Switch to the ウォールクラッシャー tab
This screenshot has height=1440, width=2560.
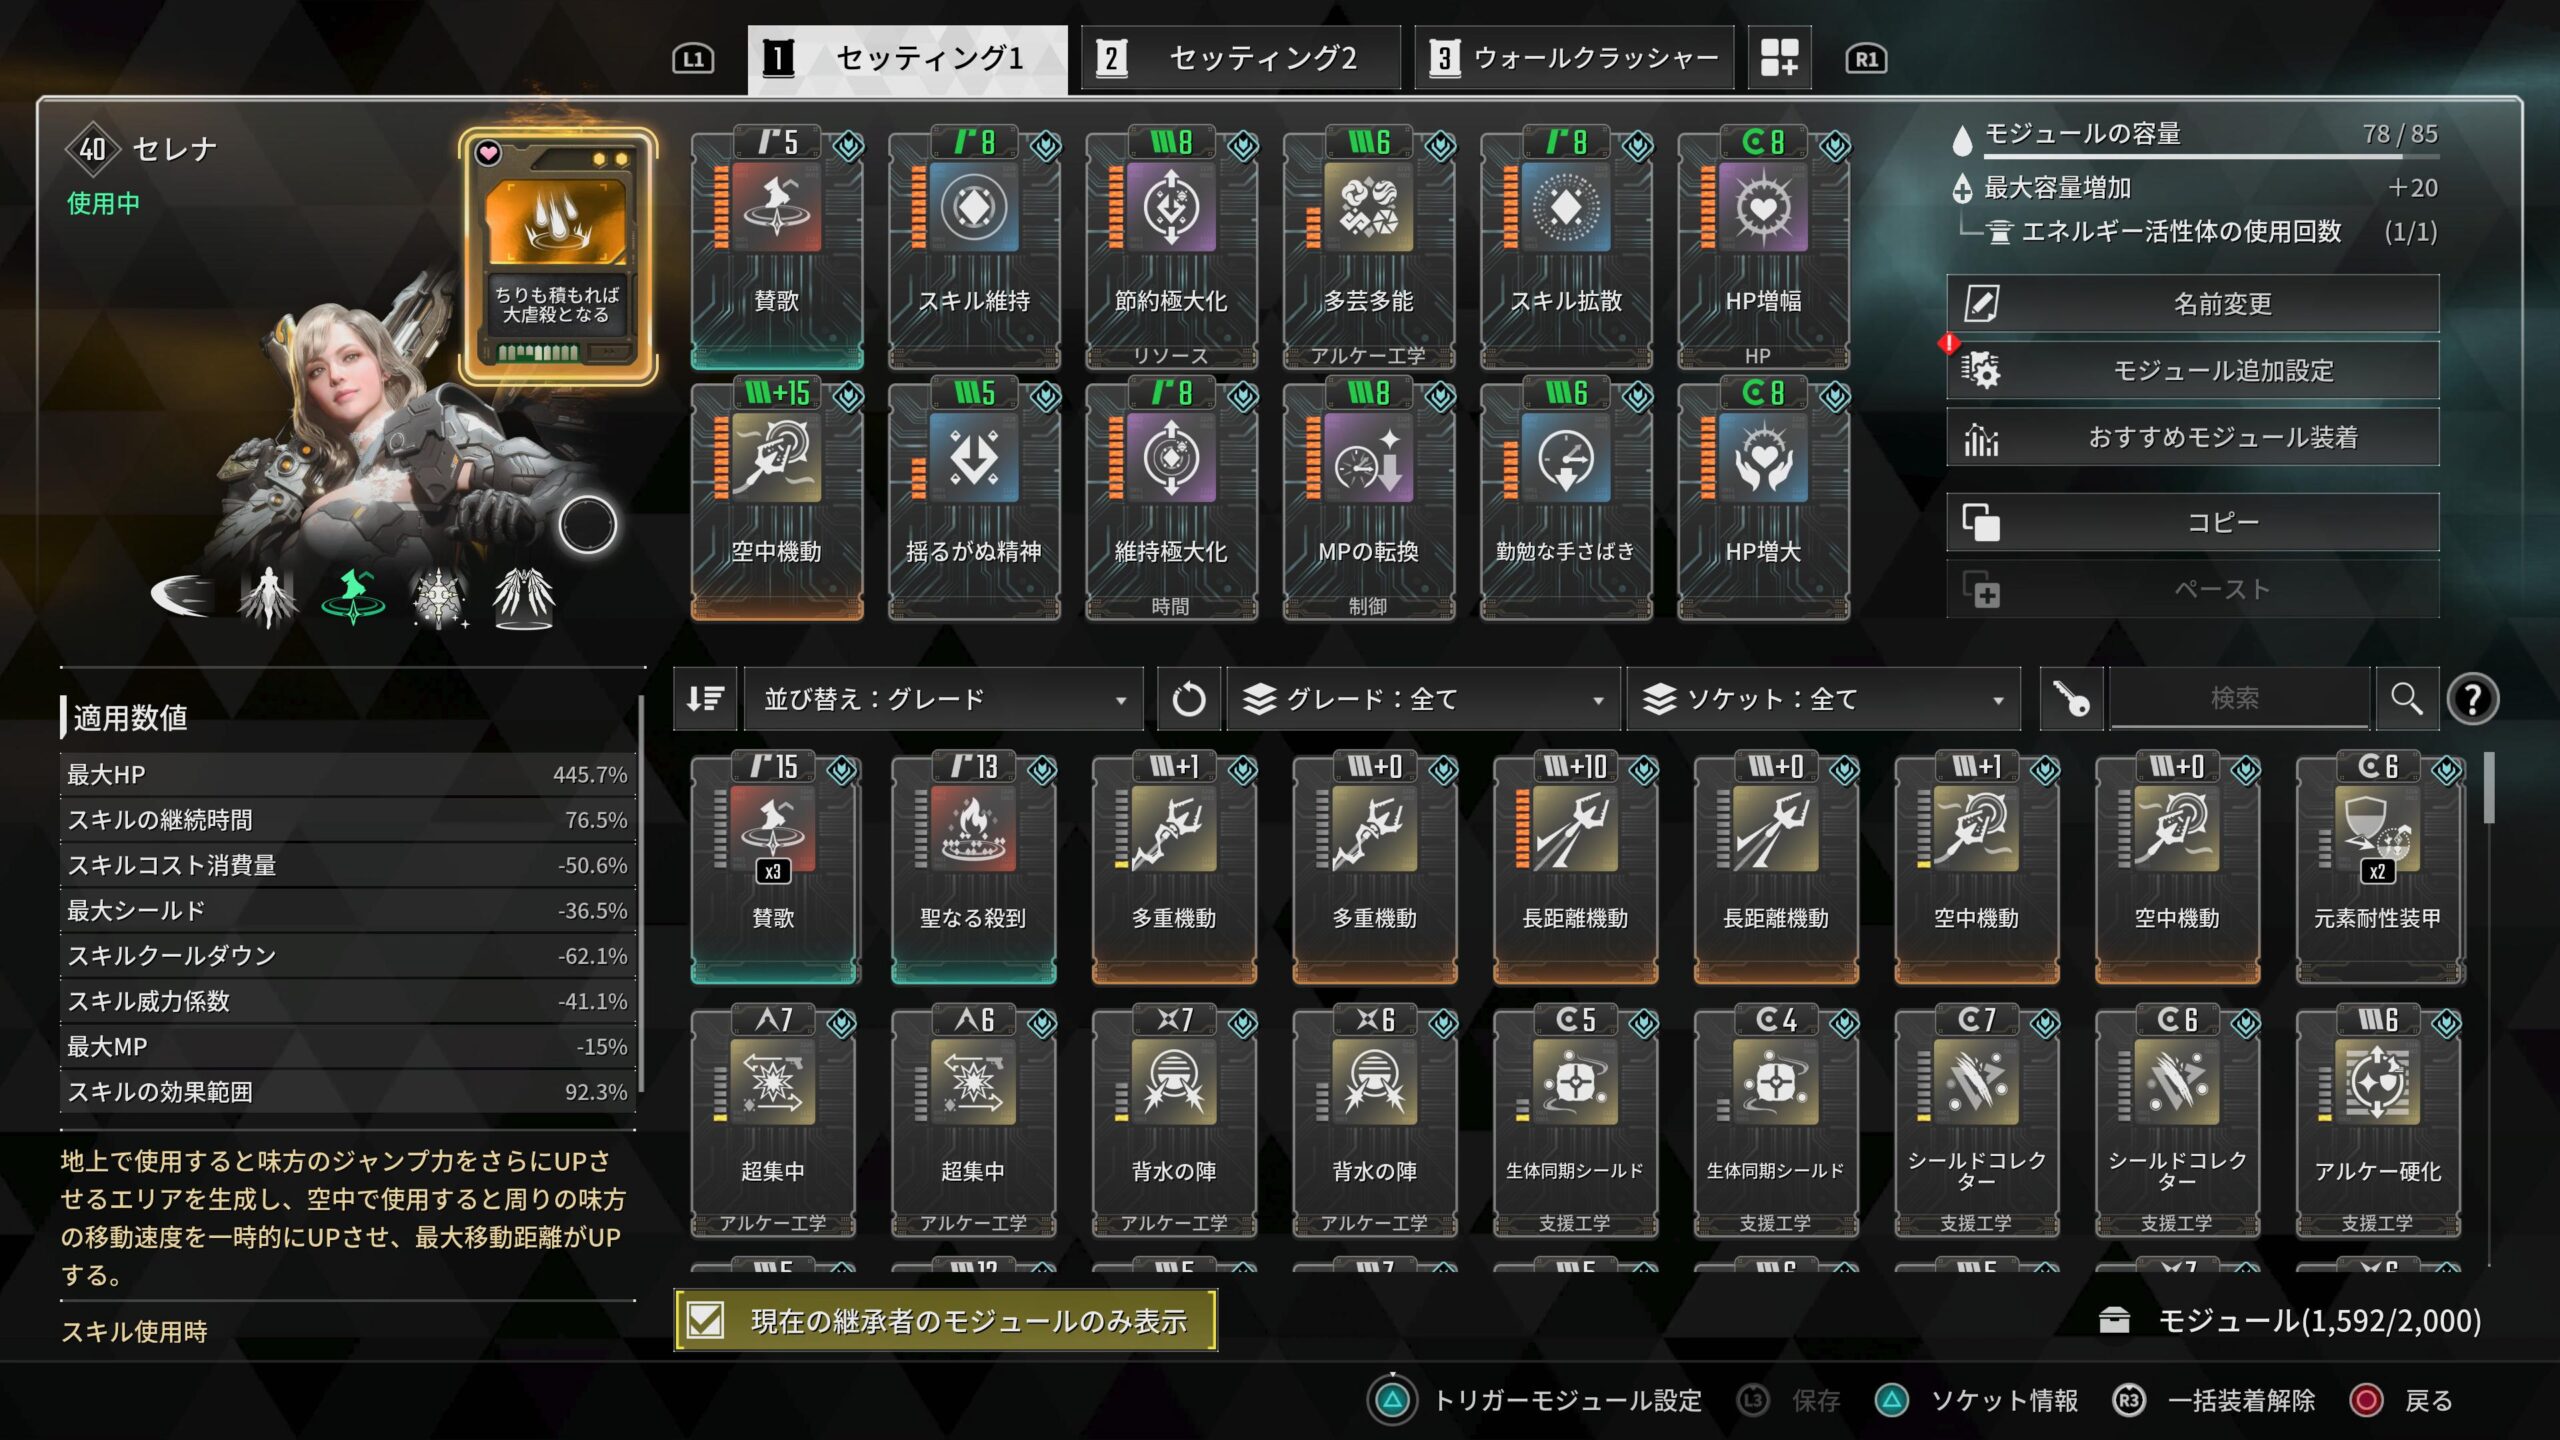tap(1574, 58)
